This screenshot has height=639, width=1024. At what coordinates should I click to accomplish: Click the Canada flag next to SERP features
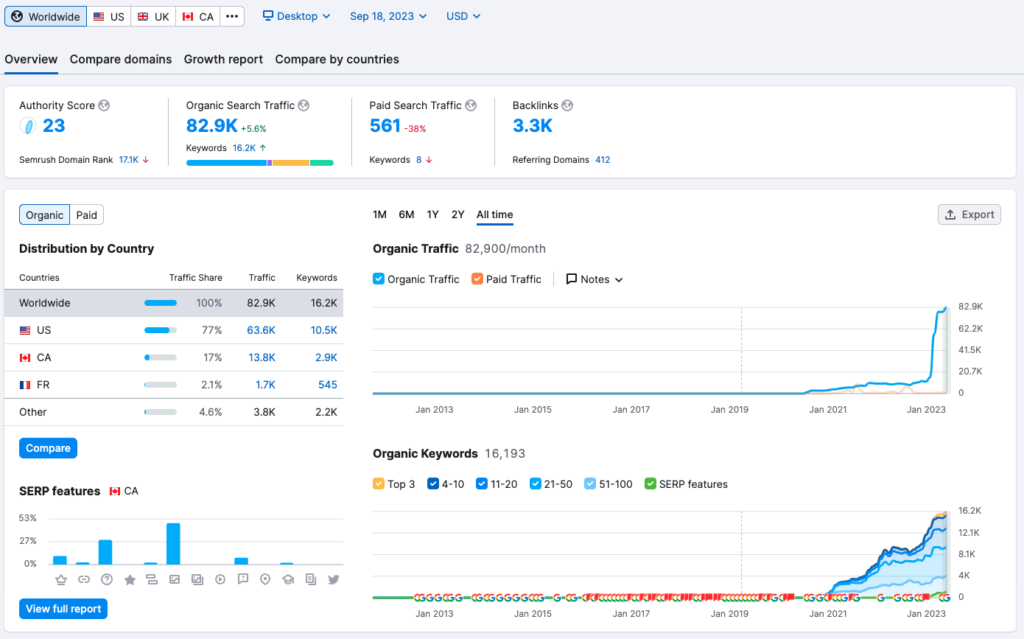click(x=115, y=491)
